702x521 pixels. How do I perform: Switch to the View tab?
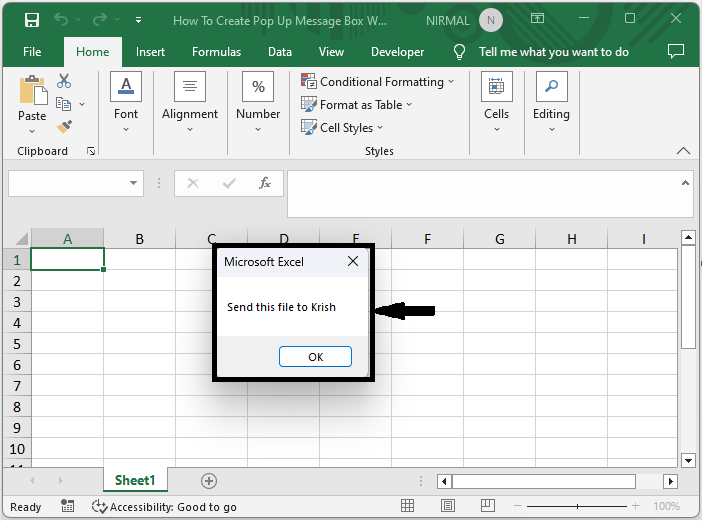point(331,52)
